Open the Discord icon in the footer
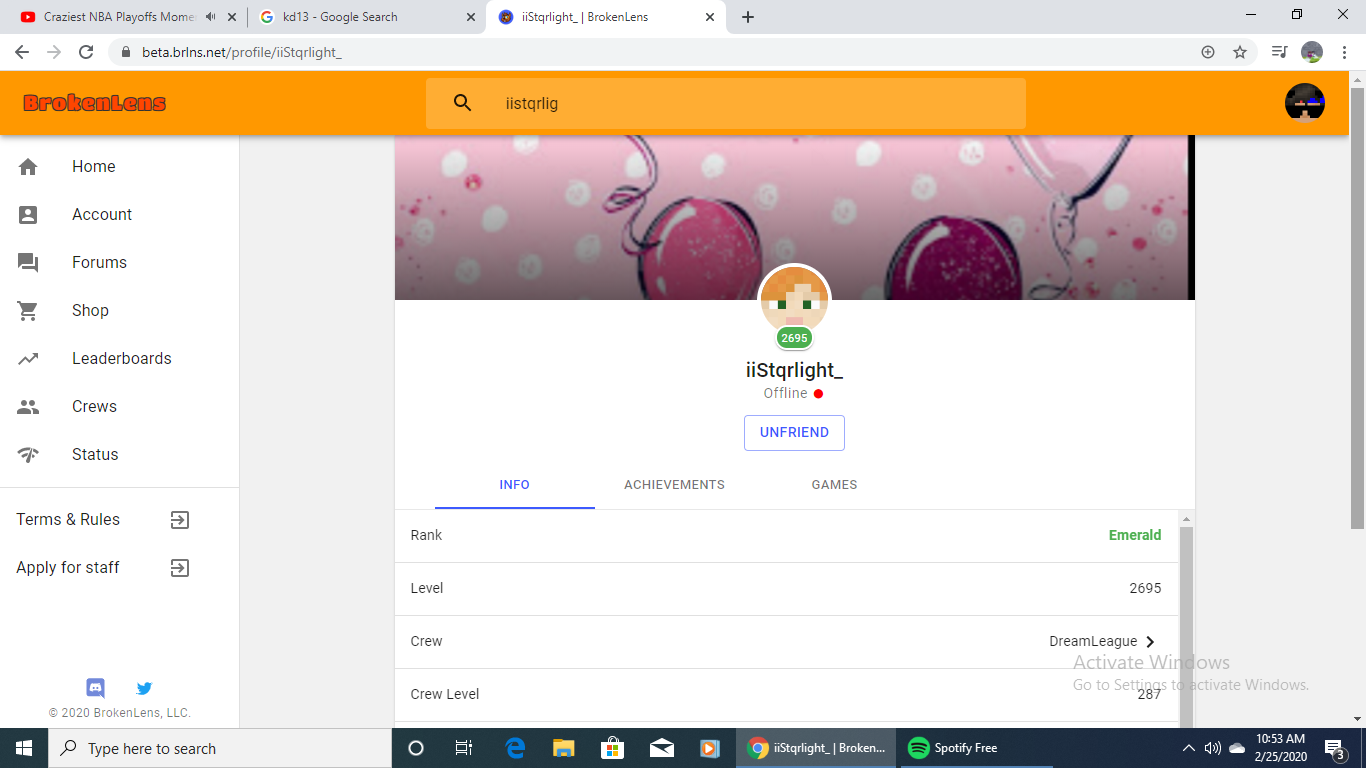This screenshot has height=768, width=1366. click(x=96, y=688)
